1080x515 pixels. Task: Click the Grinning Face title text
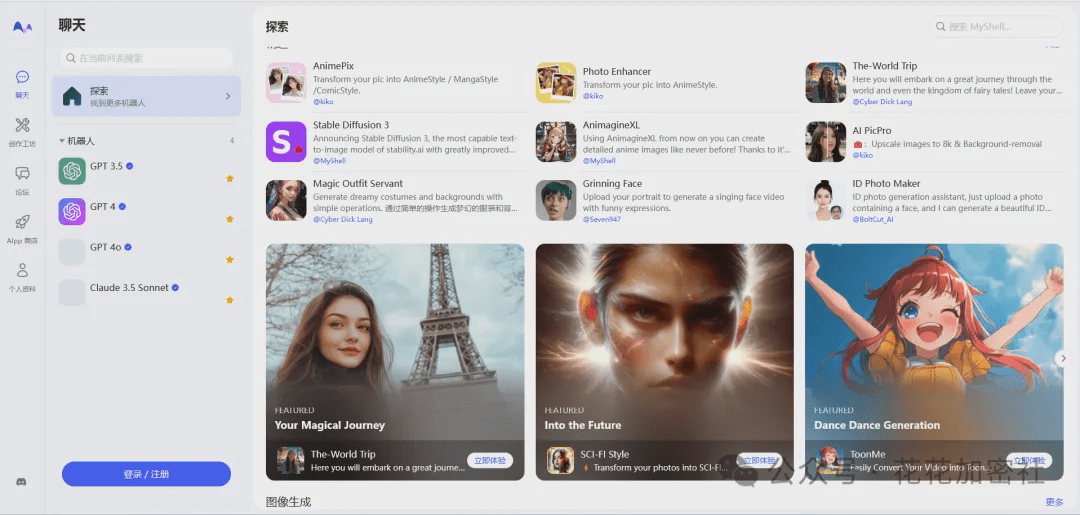[612, 184]
